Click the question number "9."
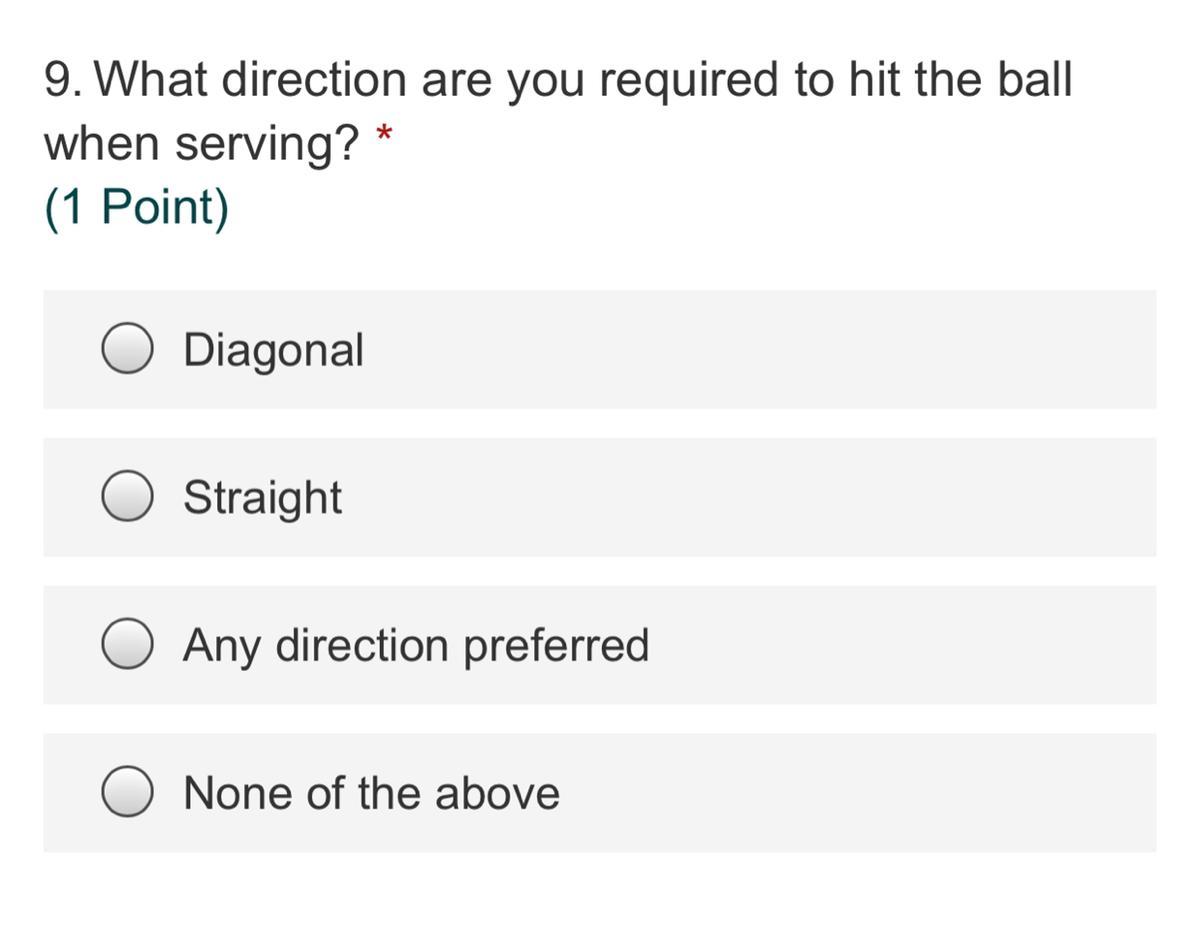1200x925 pixels. click(x=64, y=80)
